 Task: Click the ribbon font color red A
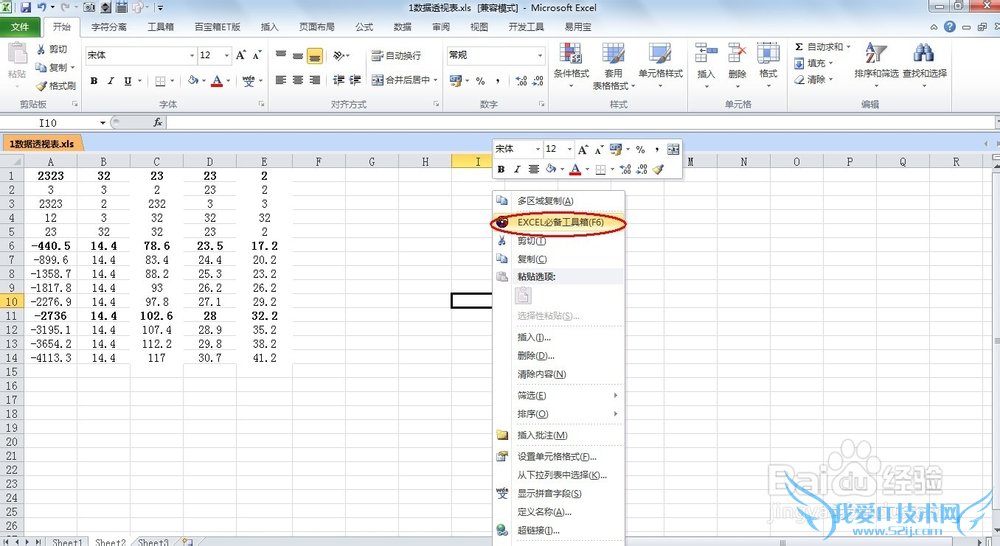(x=217, y=80)
